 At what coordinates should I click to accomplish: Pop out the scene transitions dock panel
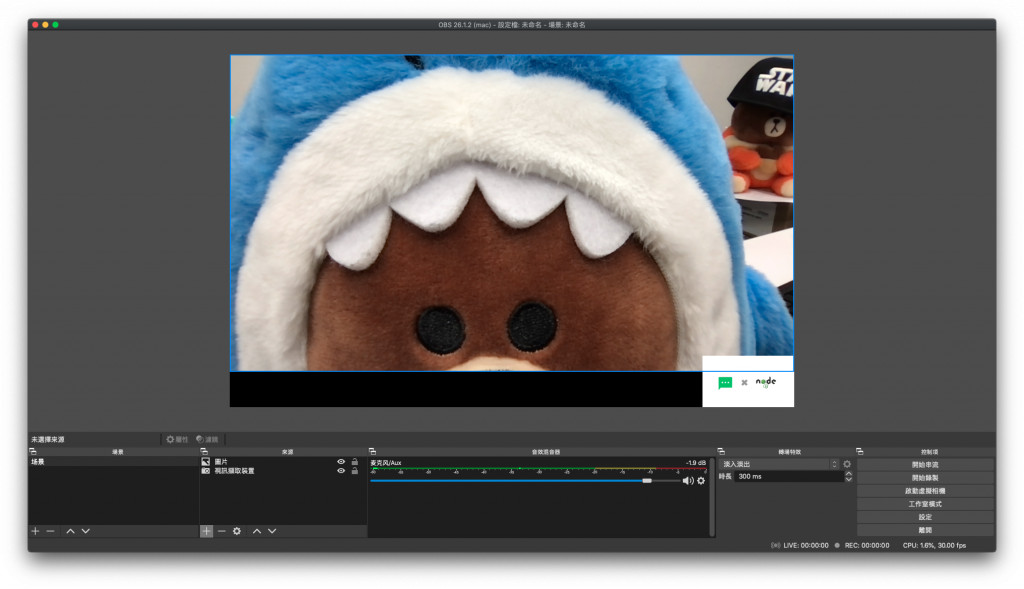pyautogui.click(x=721, y=451)
